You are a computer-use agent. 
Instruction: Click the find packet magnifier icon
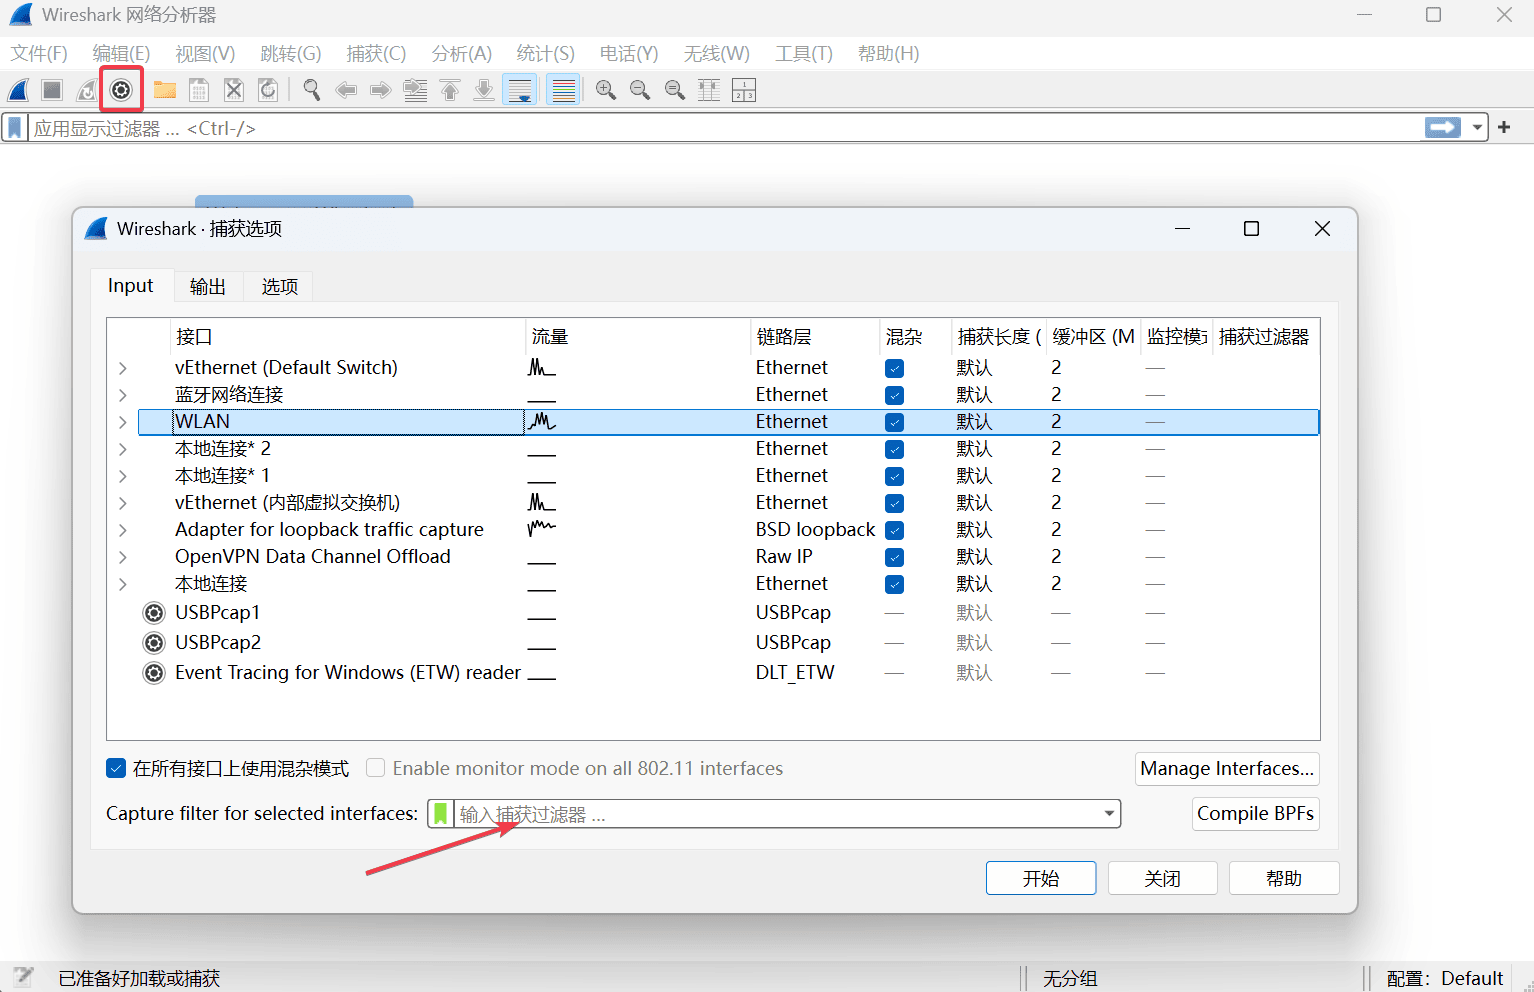312,90
